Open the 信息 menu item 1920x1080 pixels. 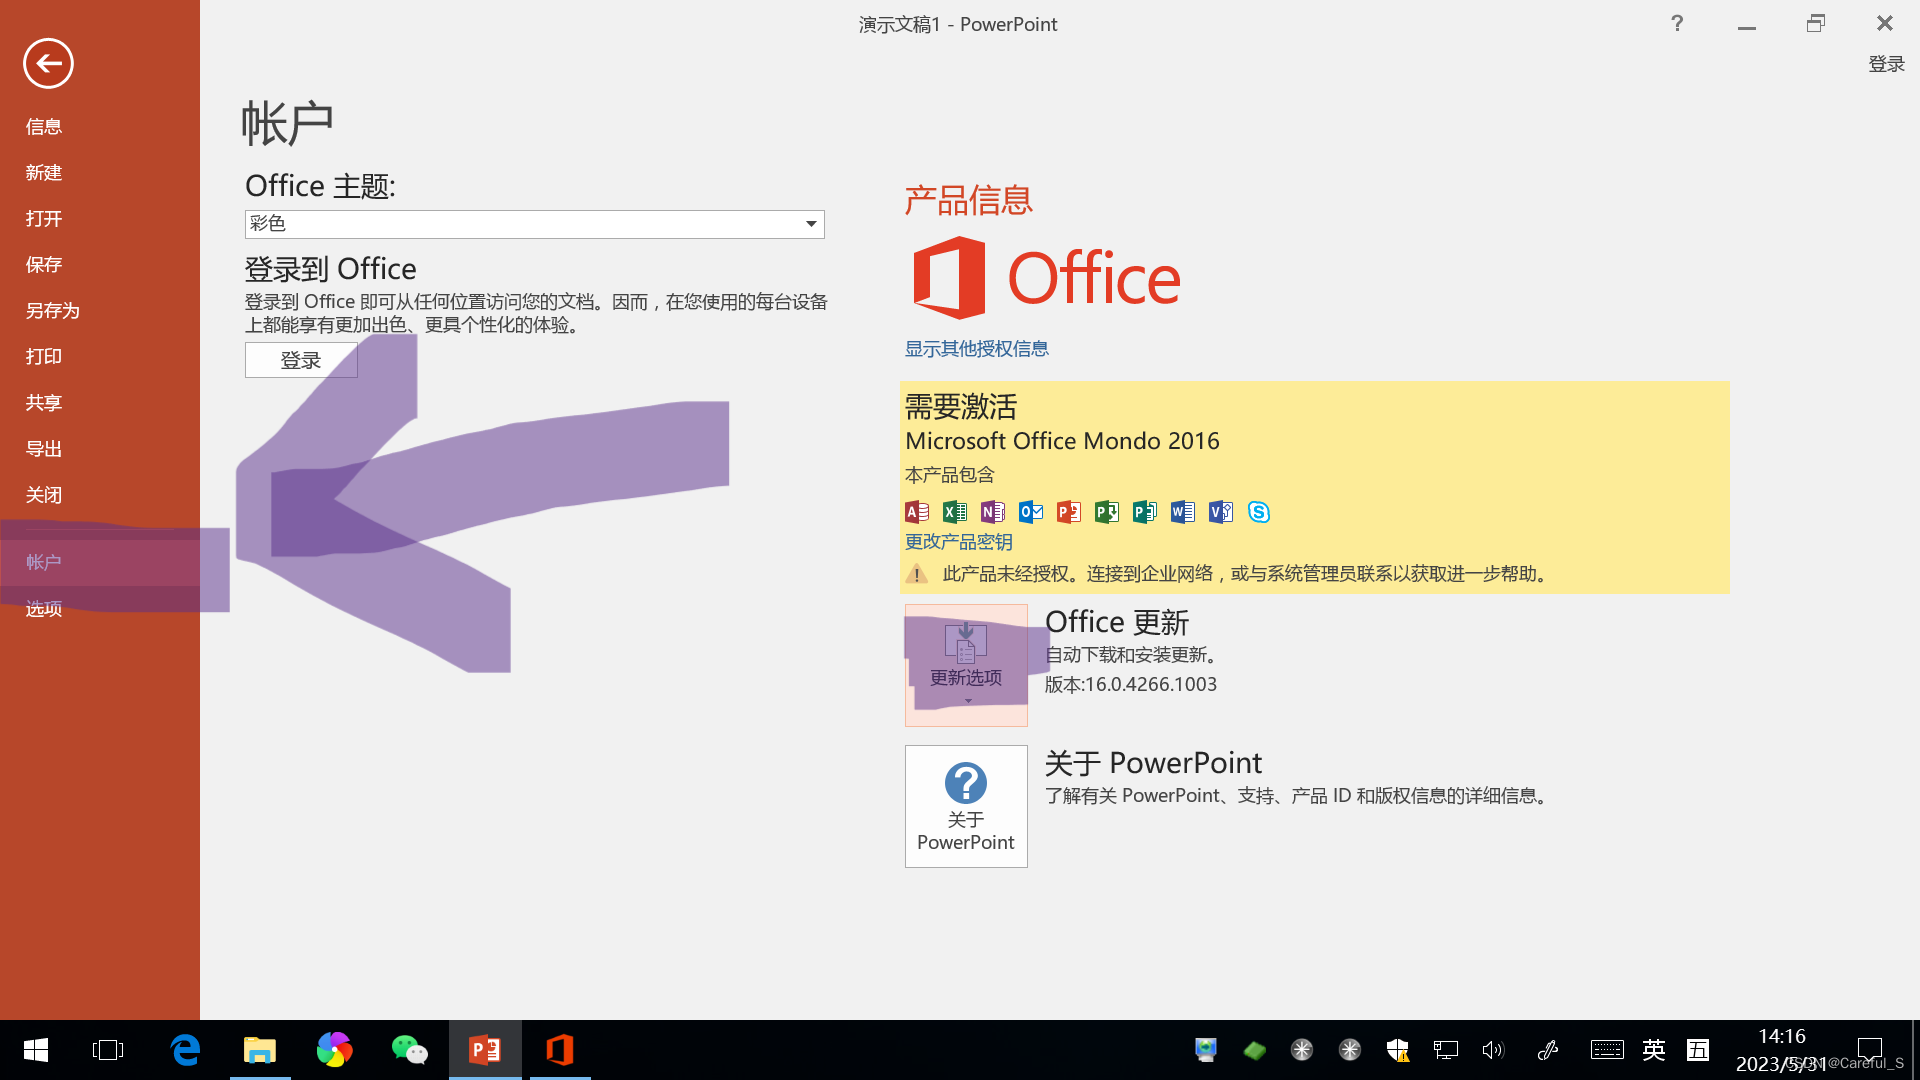point(44,127)
